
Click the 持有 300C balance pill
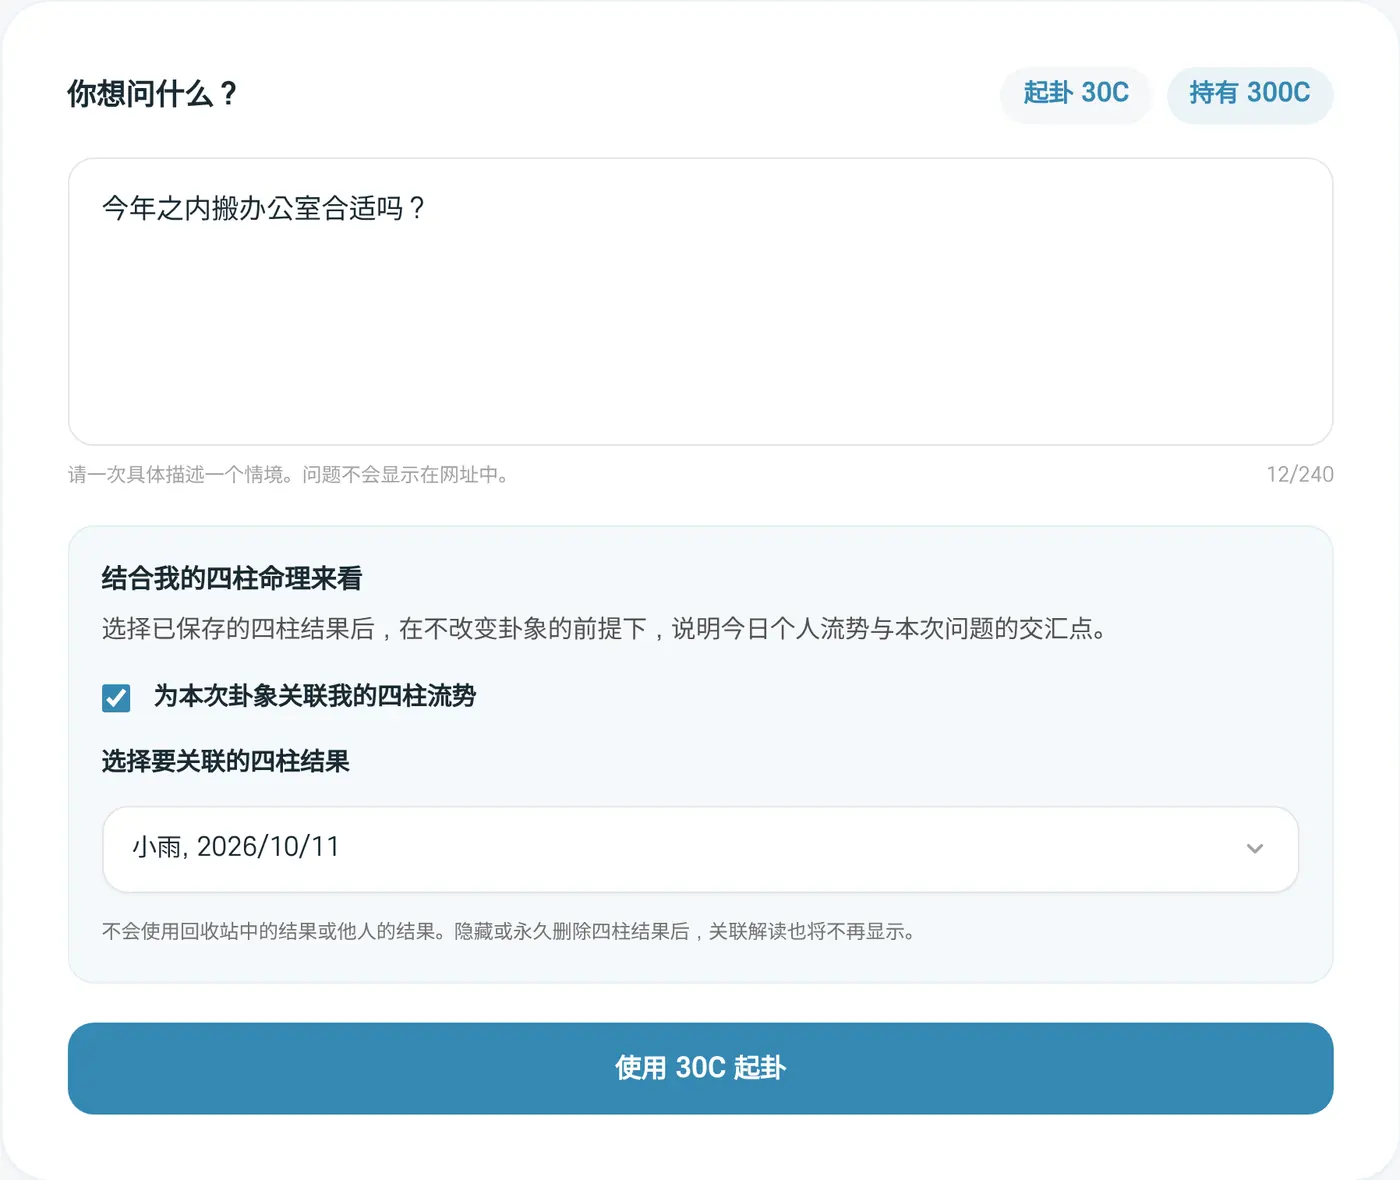[x=1250, y=94]
